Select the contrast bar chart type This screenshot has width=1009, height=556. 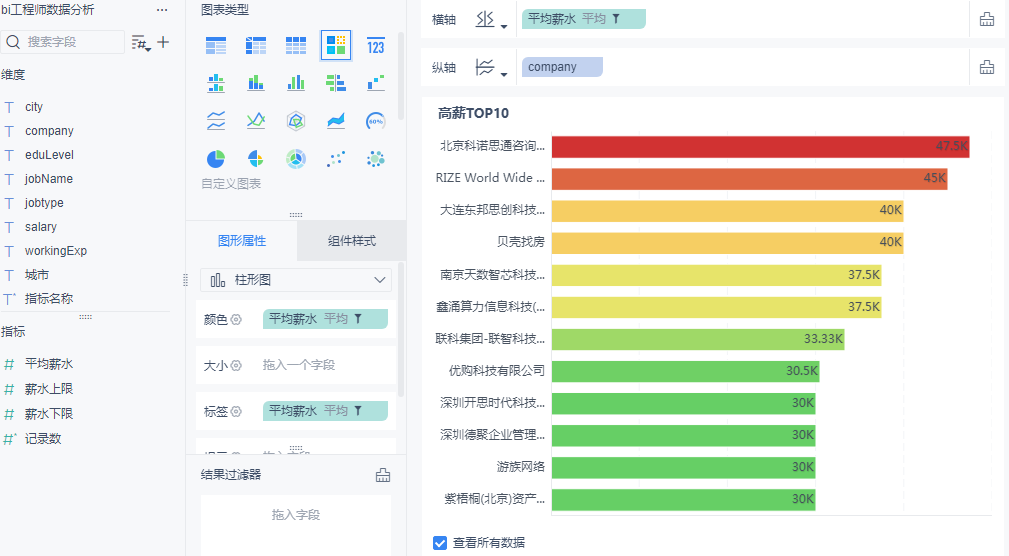336,83
